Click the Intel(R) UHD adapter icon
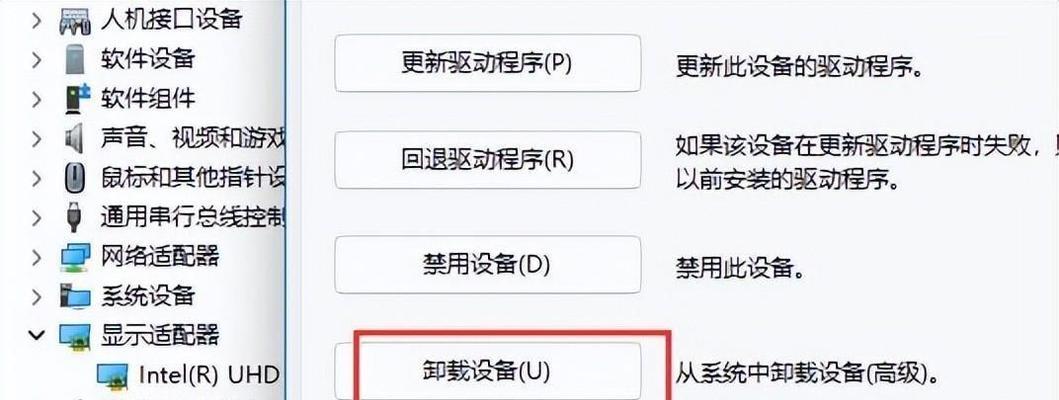This screenshot has width=1059, height=400. [x=111, y=374]
